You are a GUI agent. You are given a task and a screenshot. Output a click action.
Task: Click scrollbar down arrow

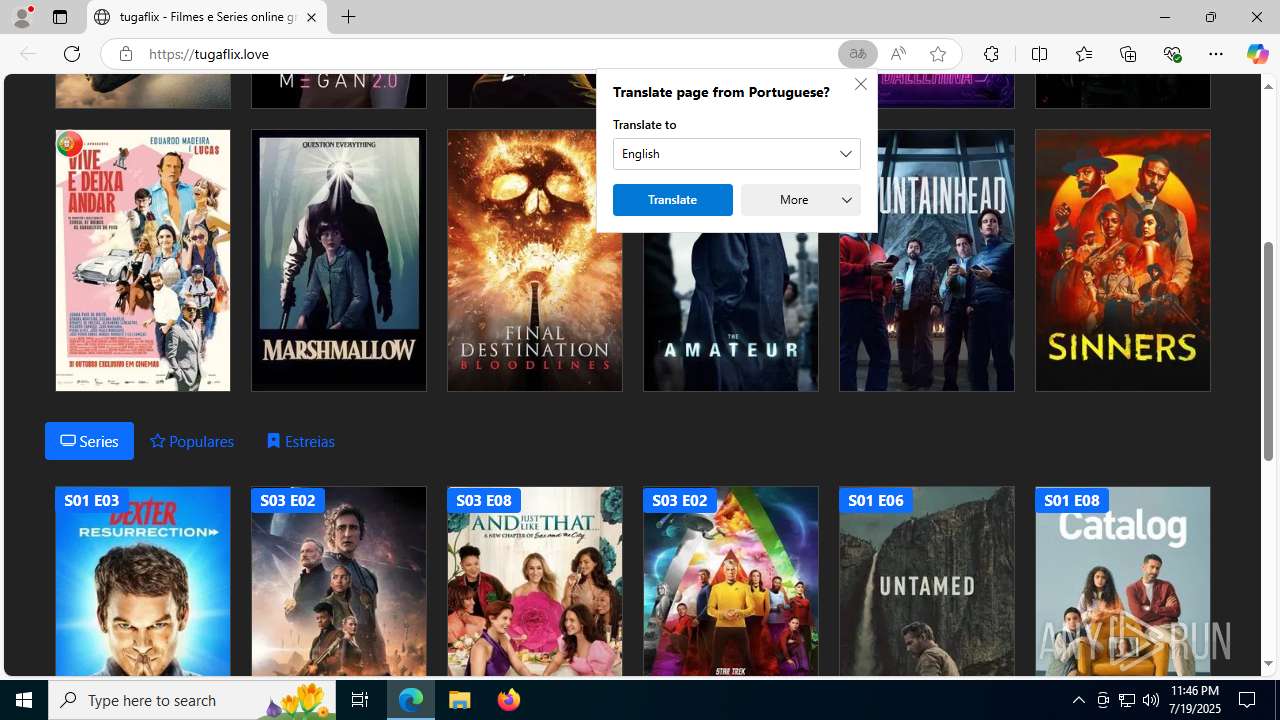(x=1269, y=664)
